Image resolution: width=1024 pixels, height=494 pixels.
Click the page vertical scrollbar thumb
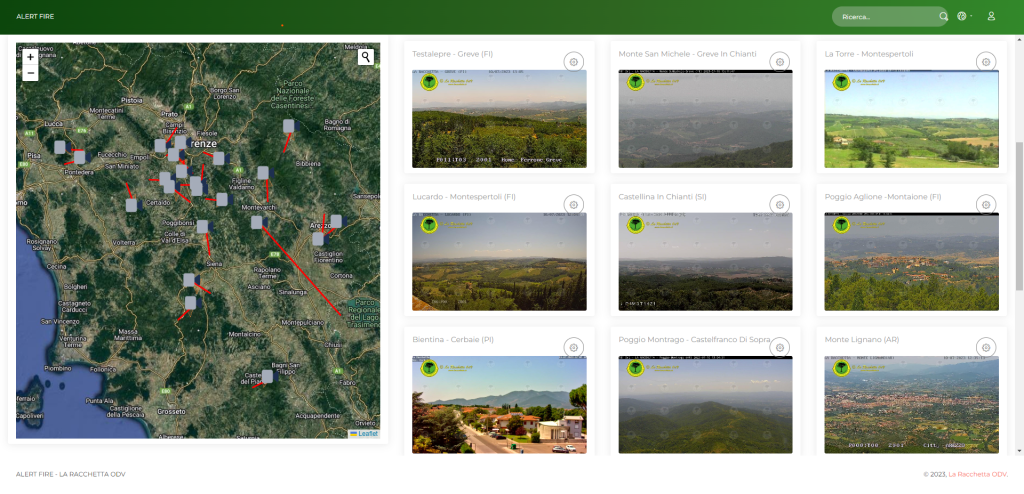point(1019,216)
